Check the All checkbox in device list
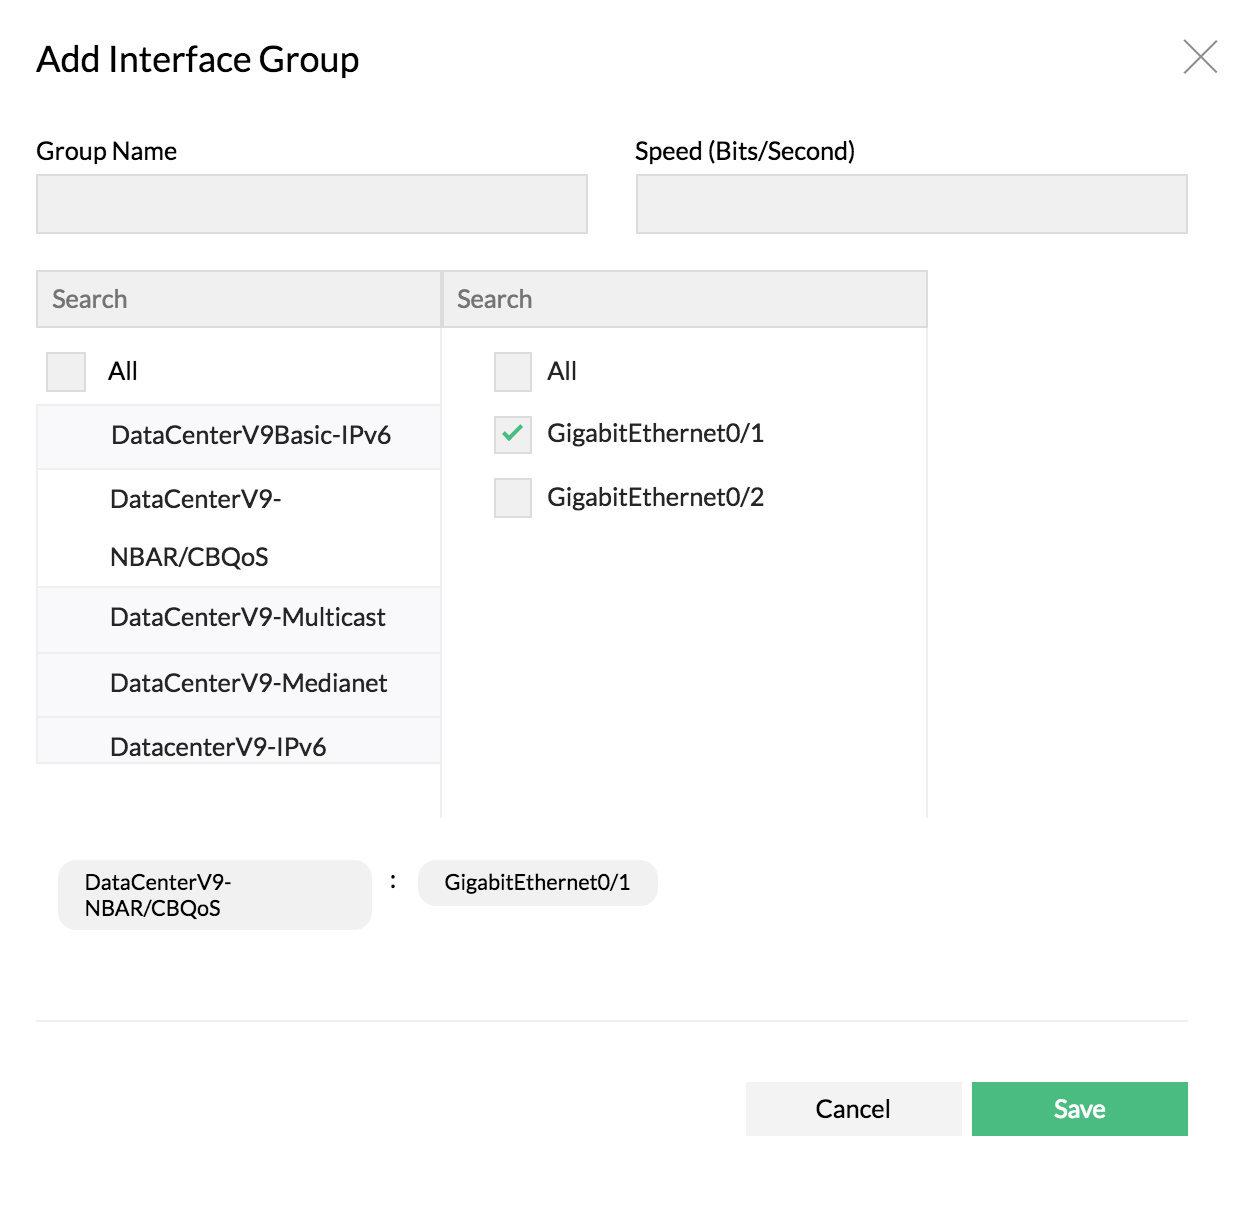The height and width of the screenshot is (1206, 1242). 65,371
